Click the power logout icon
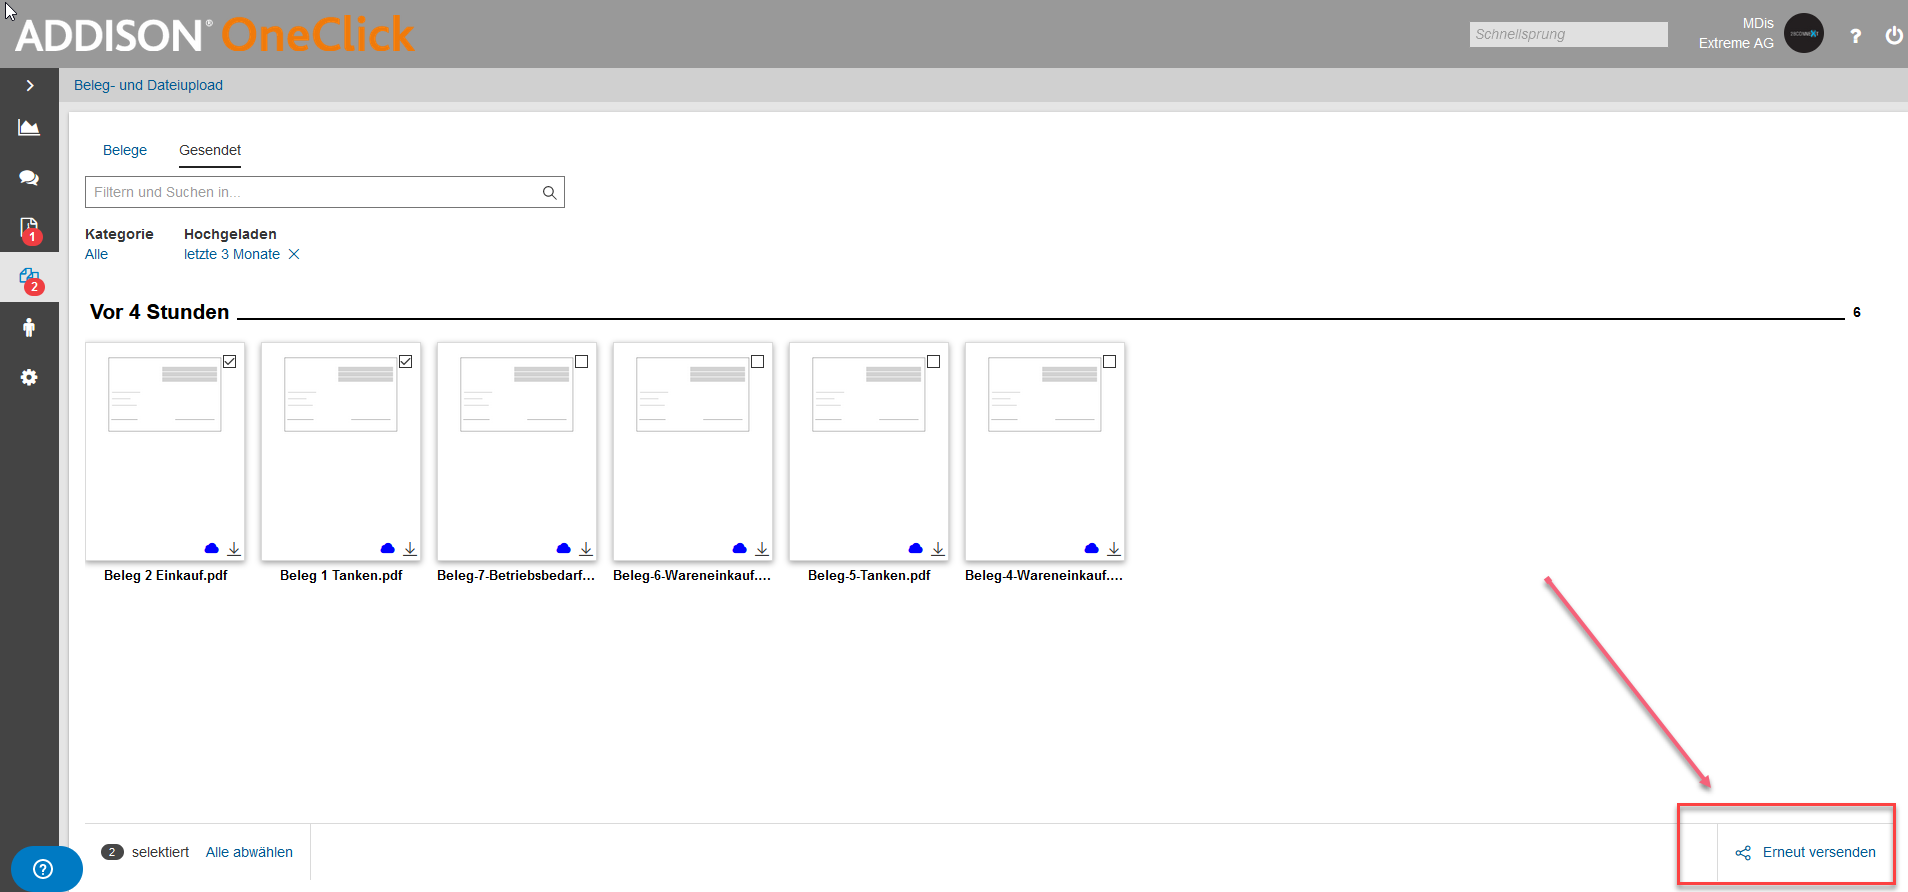 [x=1893, y=35]
